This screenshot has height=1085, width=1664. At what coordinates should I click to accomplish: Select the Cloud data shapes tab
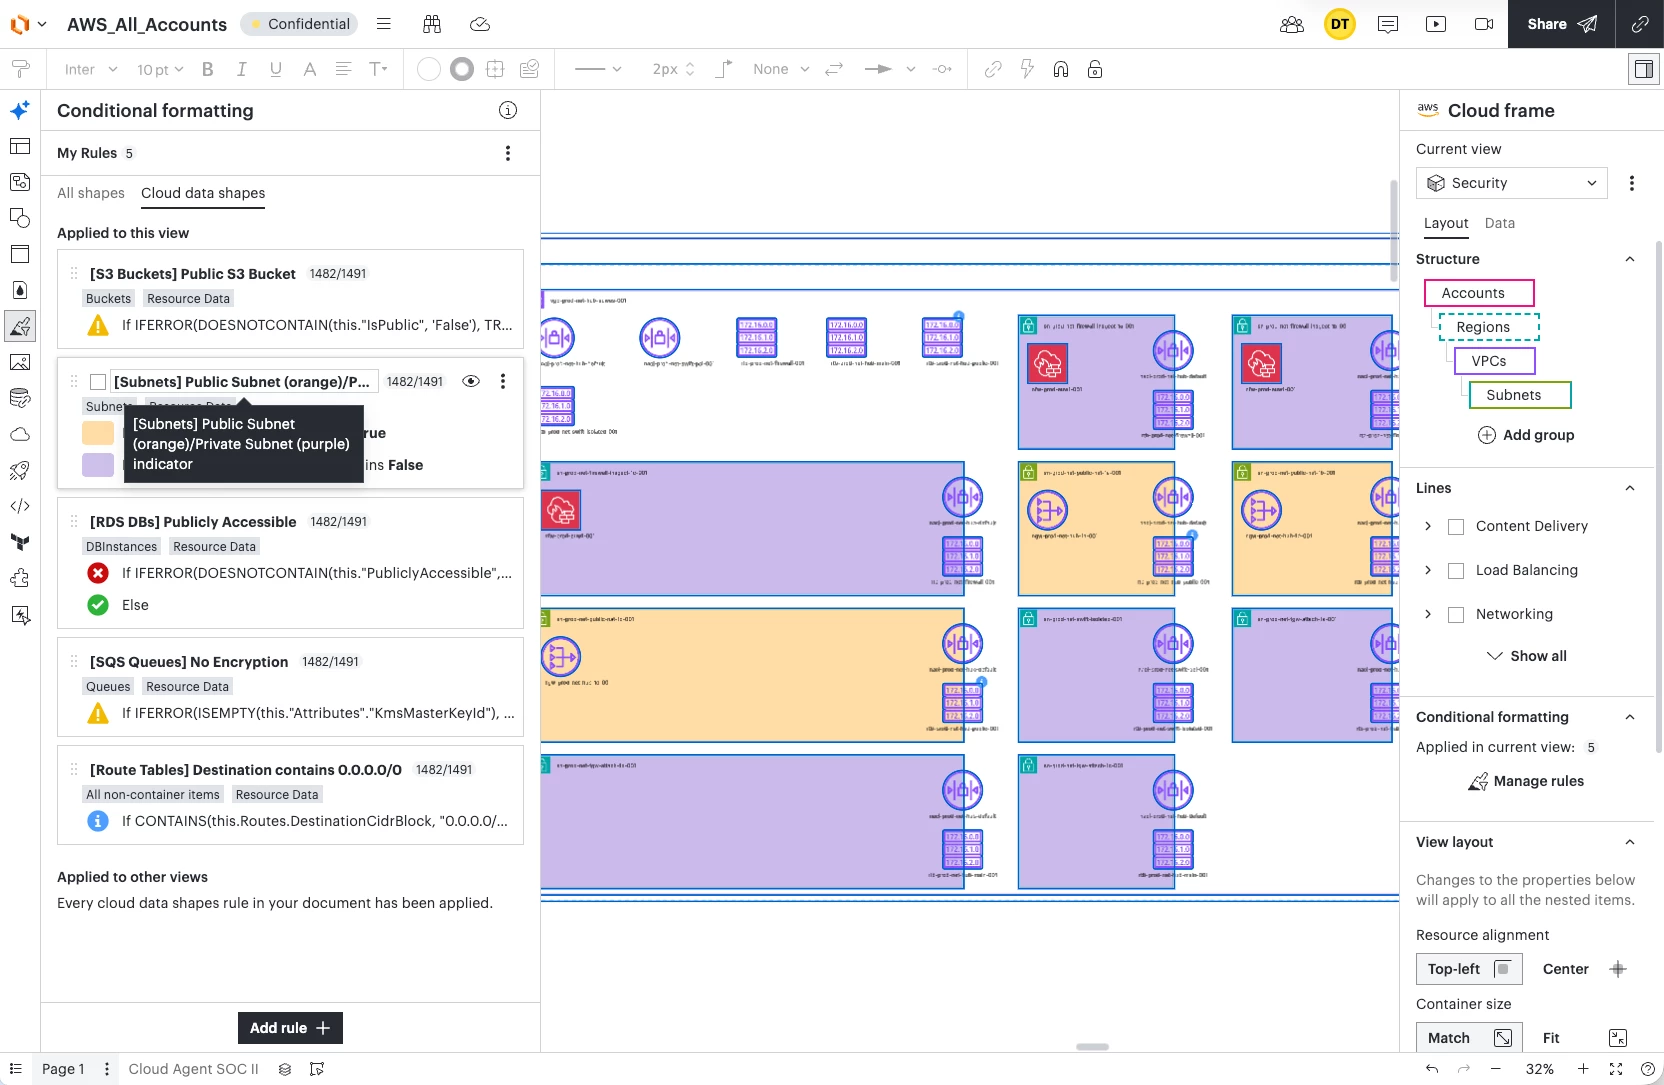pos(203,193)
